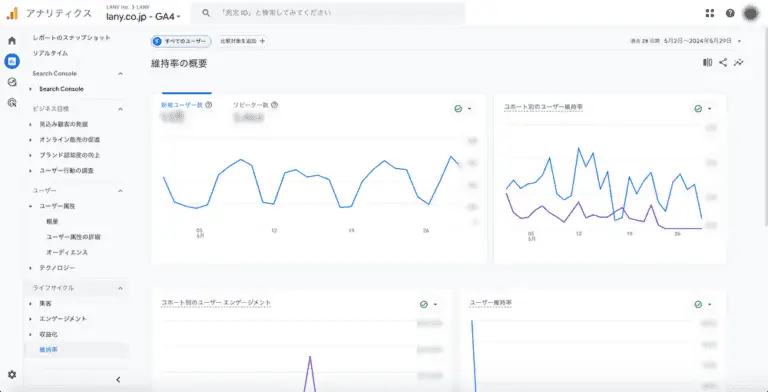Viewport: 768px width, 392px height.
Task: Open dropdown arrow on コホート別のユーザーエンゲージメント card
Action: (x=435, y=304)
